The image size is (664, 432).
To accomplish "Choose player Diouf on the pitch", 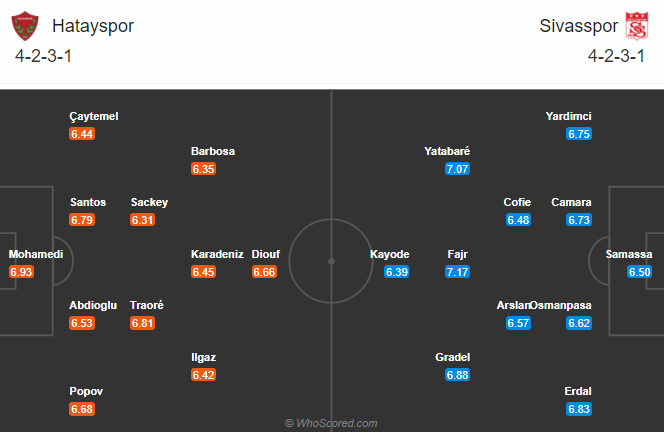I will (266, 254).
